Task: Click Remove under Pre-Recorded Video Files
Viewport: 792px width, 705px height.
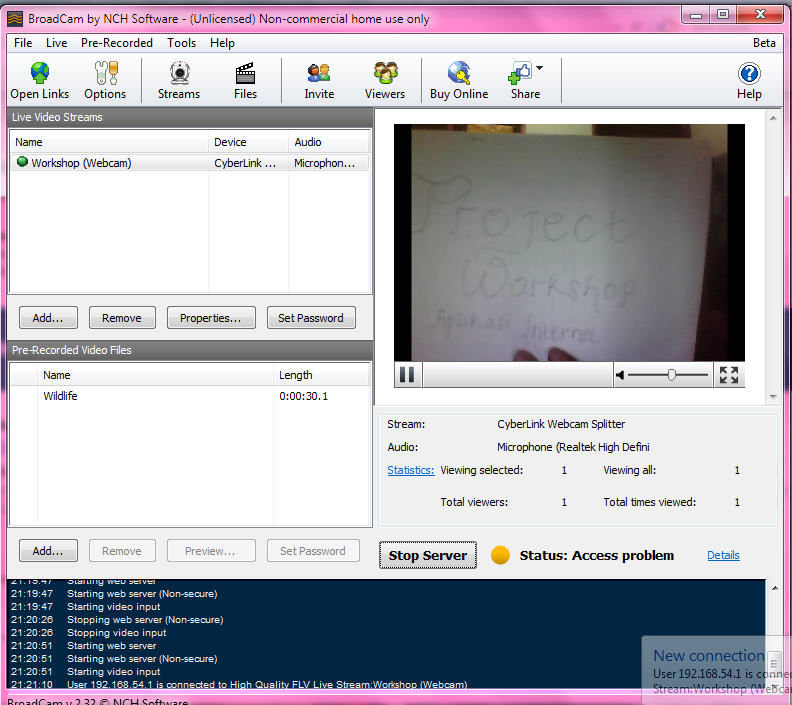Action: click(122, 550)
